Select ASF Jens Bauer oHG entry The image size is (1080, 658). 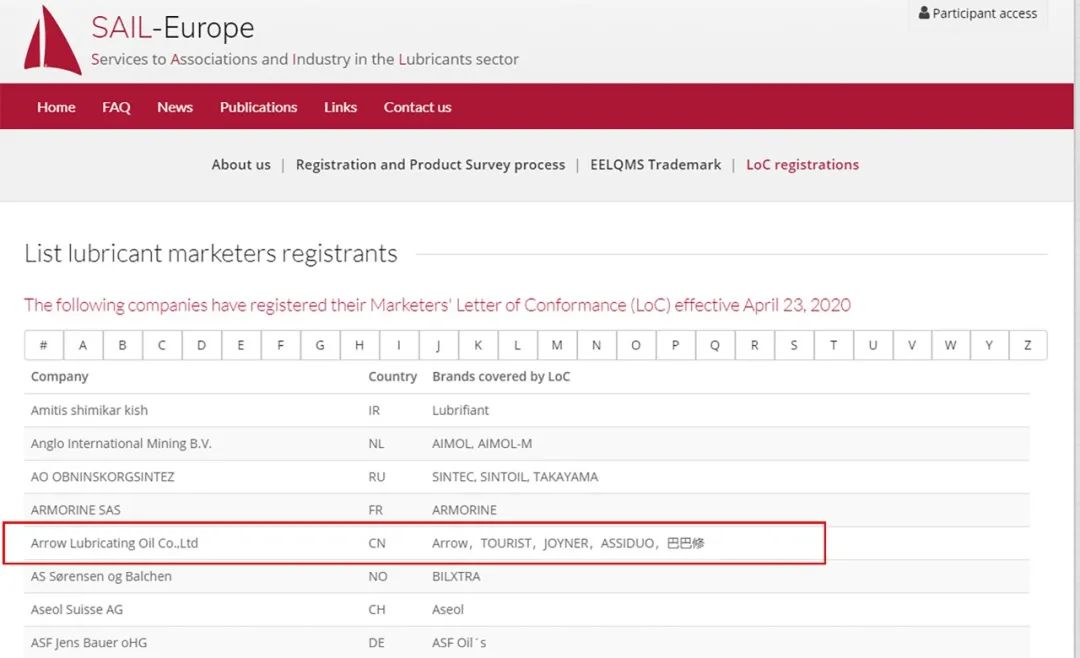(89, 643)
